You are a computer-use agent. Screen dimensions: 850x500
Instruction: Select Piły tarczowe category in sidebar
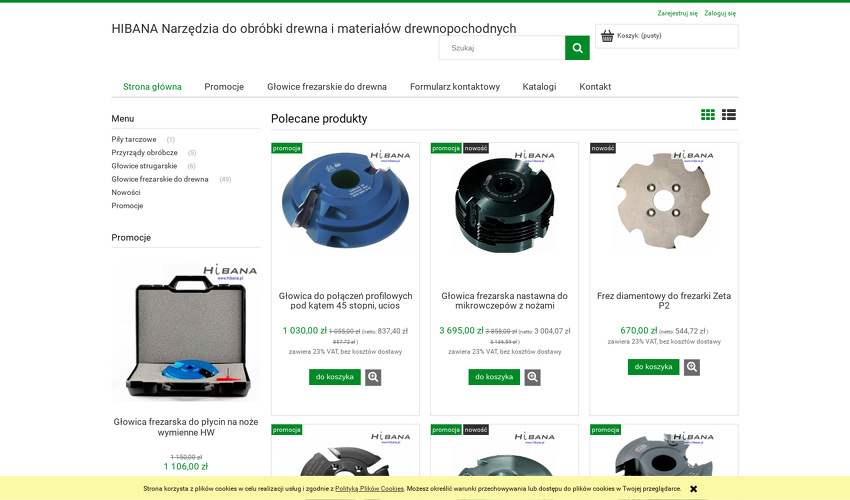tap(134, 139)
